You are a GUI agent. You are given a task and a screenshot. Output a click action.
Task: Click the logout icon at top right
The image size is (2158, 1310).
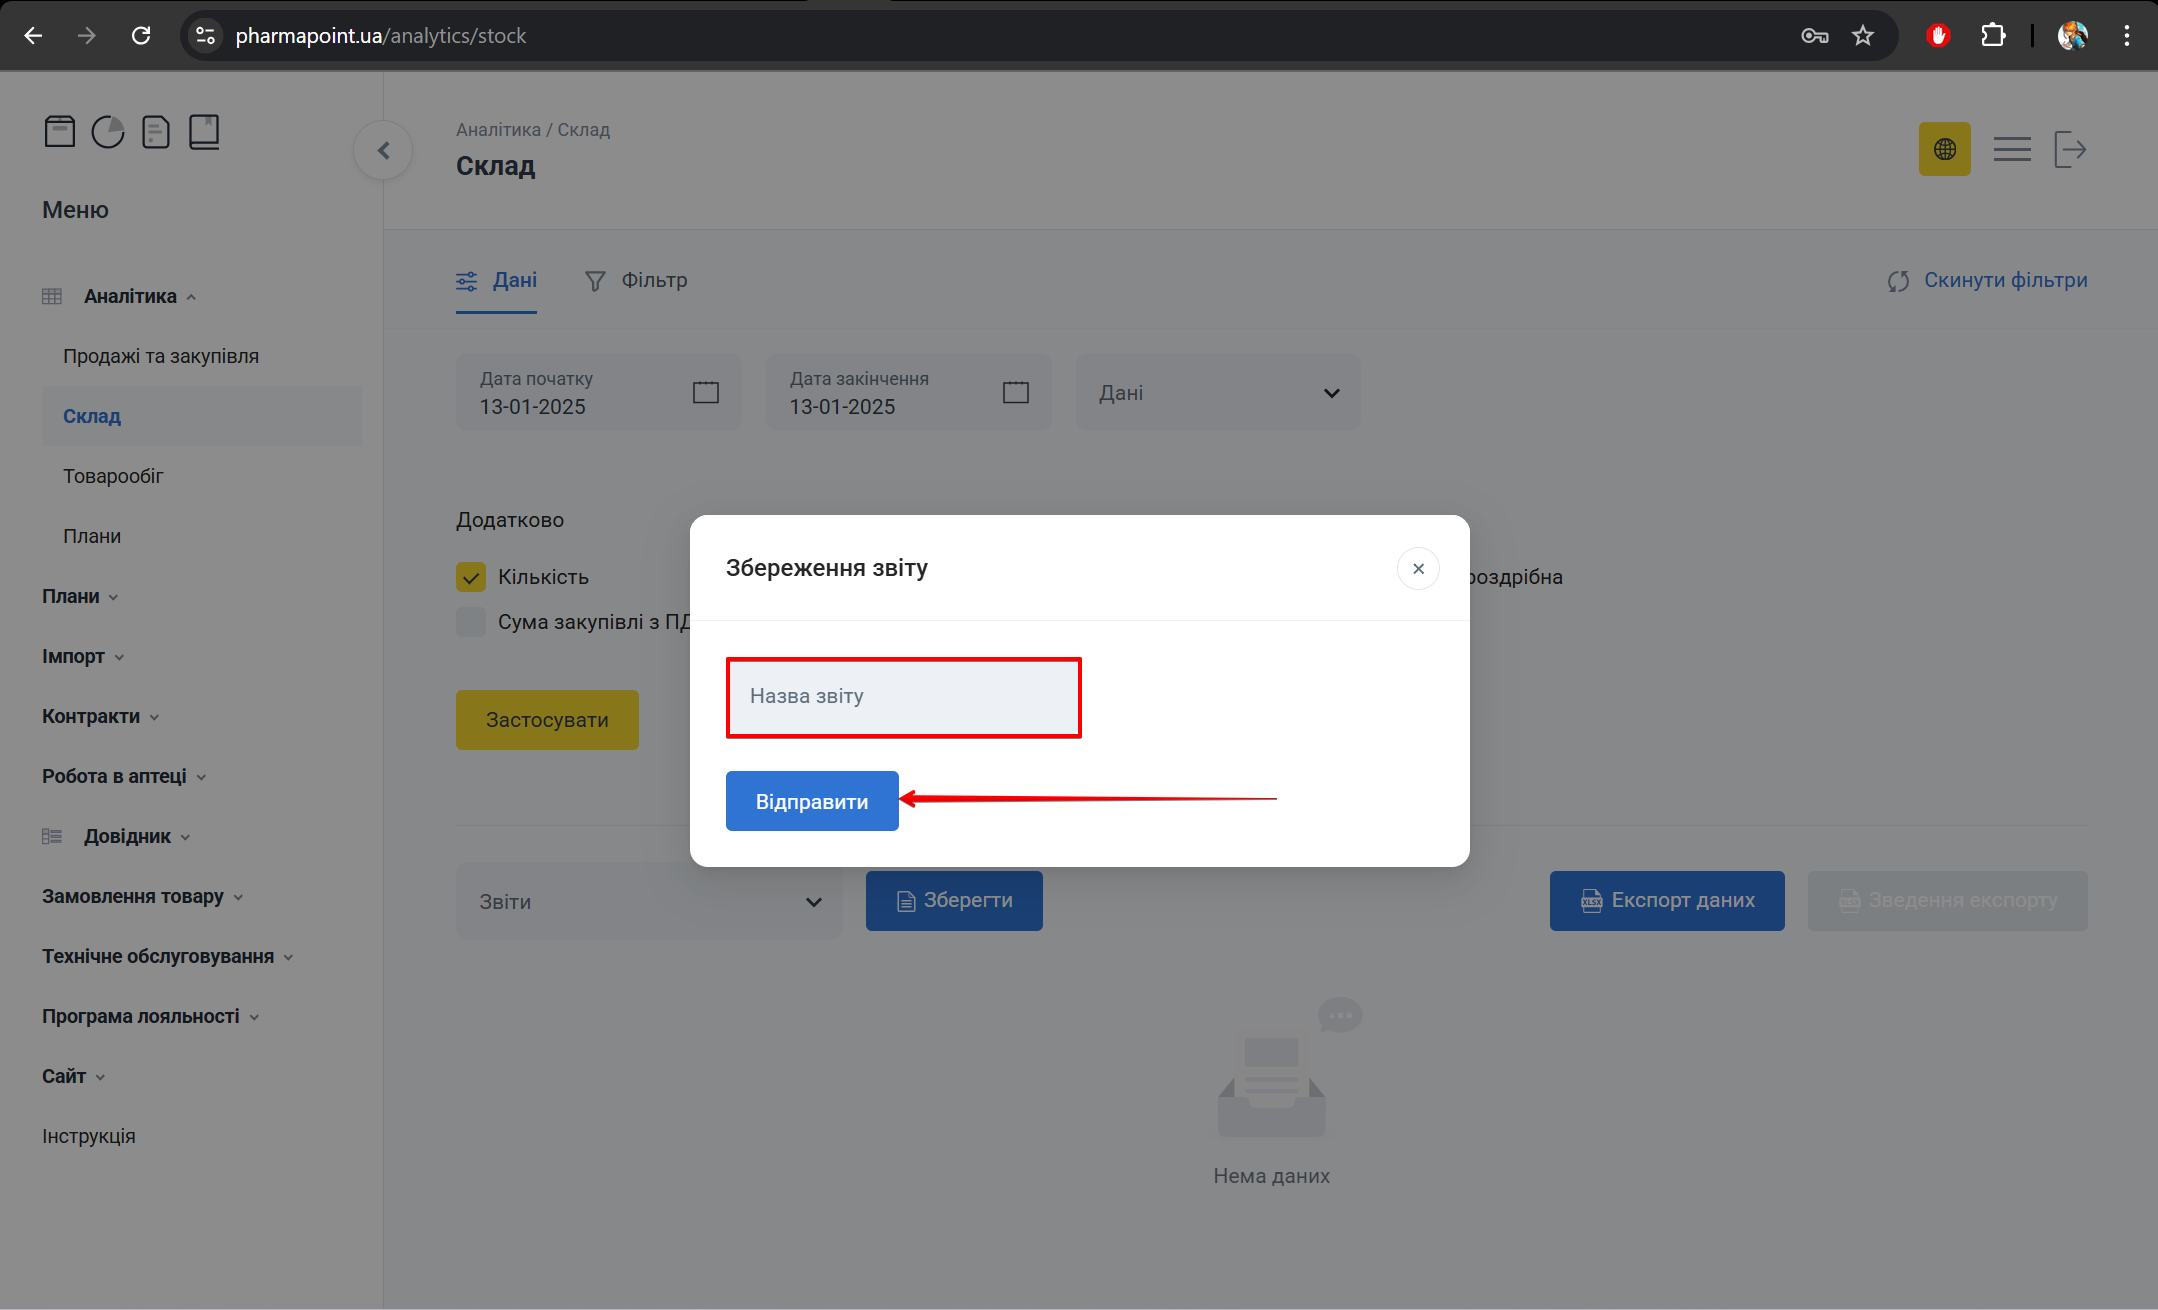click(x=2070, y=150)
